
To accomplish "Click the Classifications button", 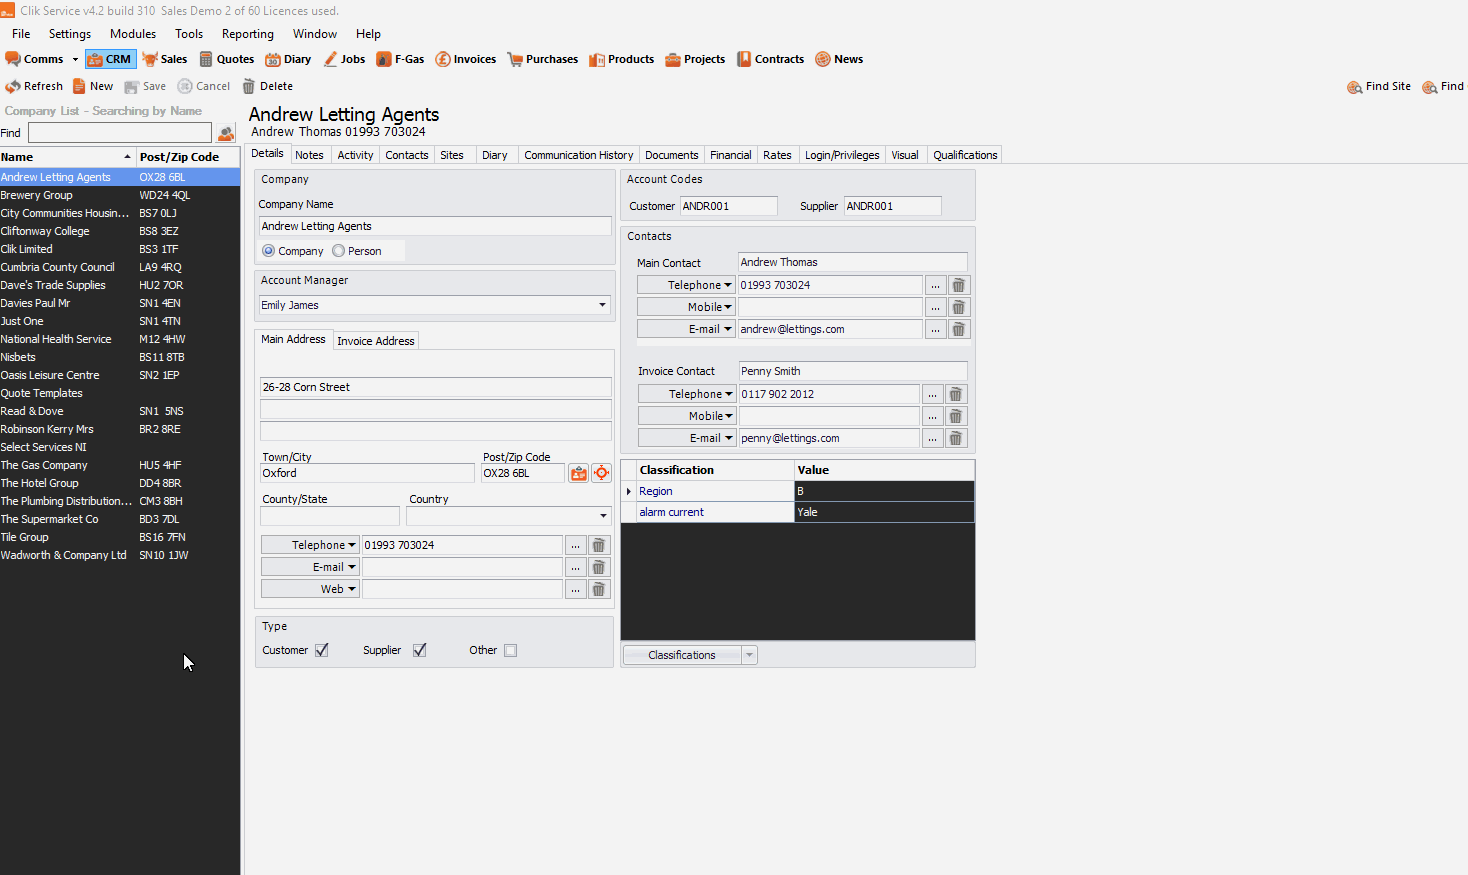I will [x=682, y=655].
